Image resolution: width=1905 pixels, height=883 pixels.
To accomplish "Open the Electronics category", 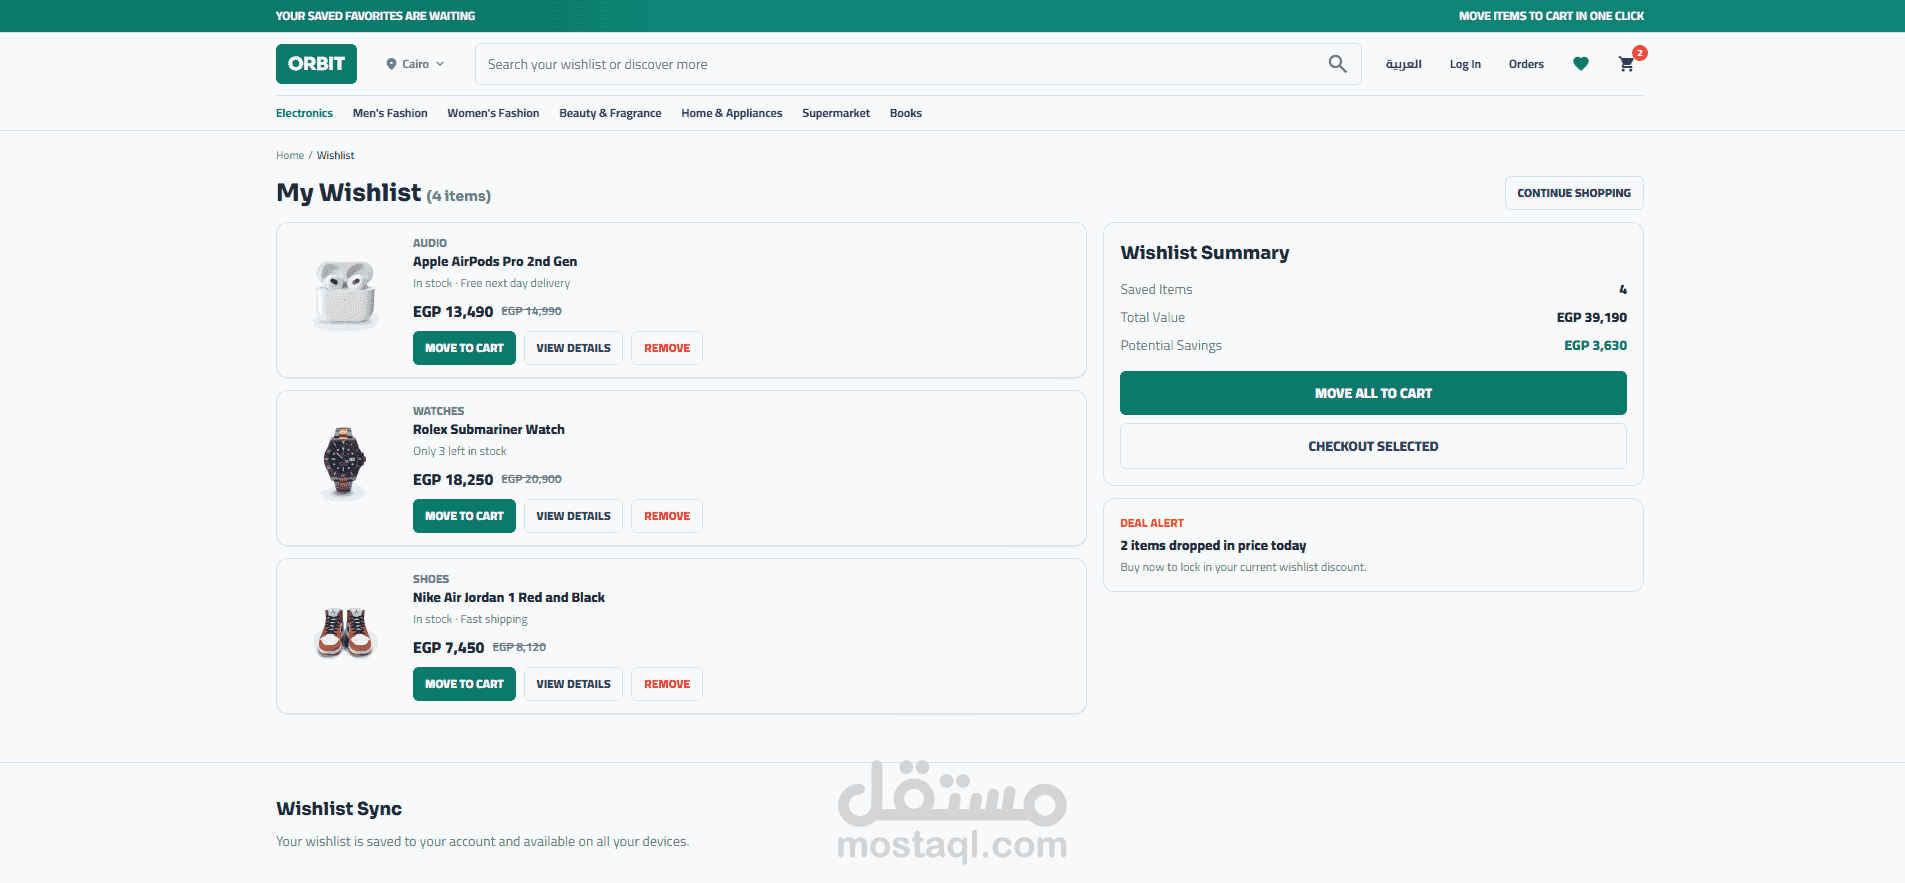I will pos(304,113).
